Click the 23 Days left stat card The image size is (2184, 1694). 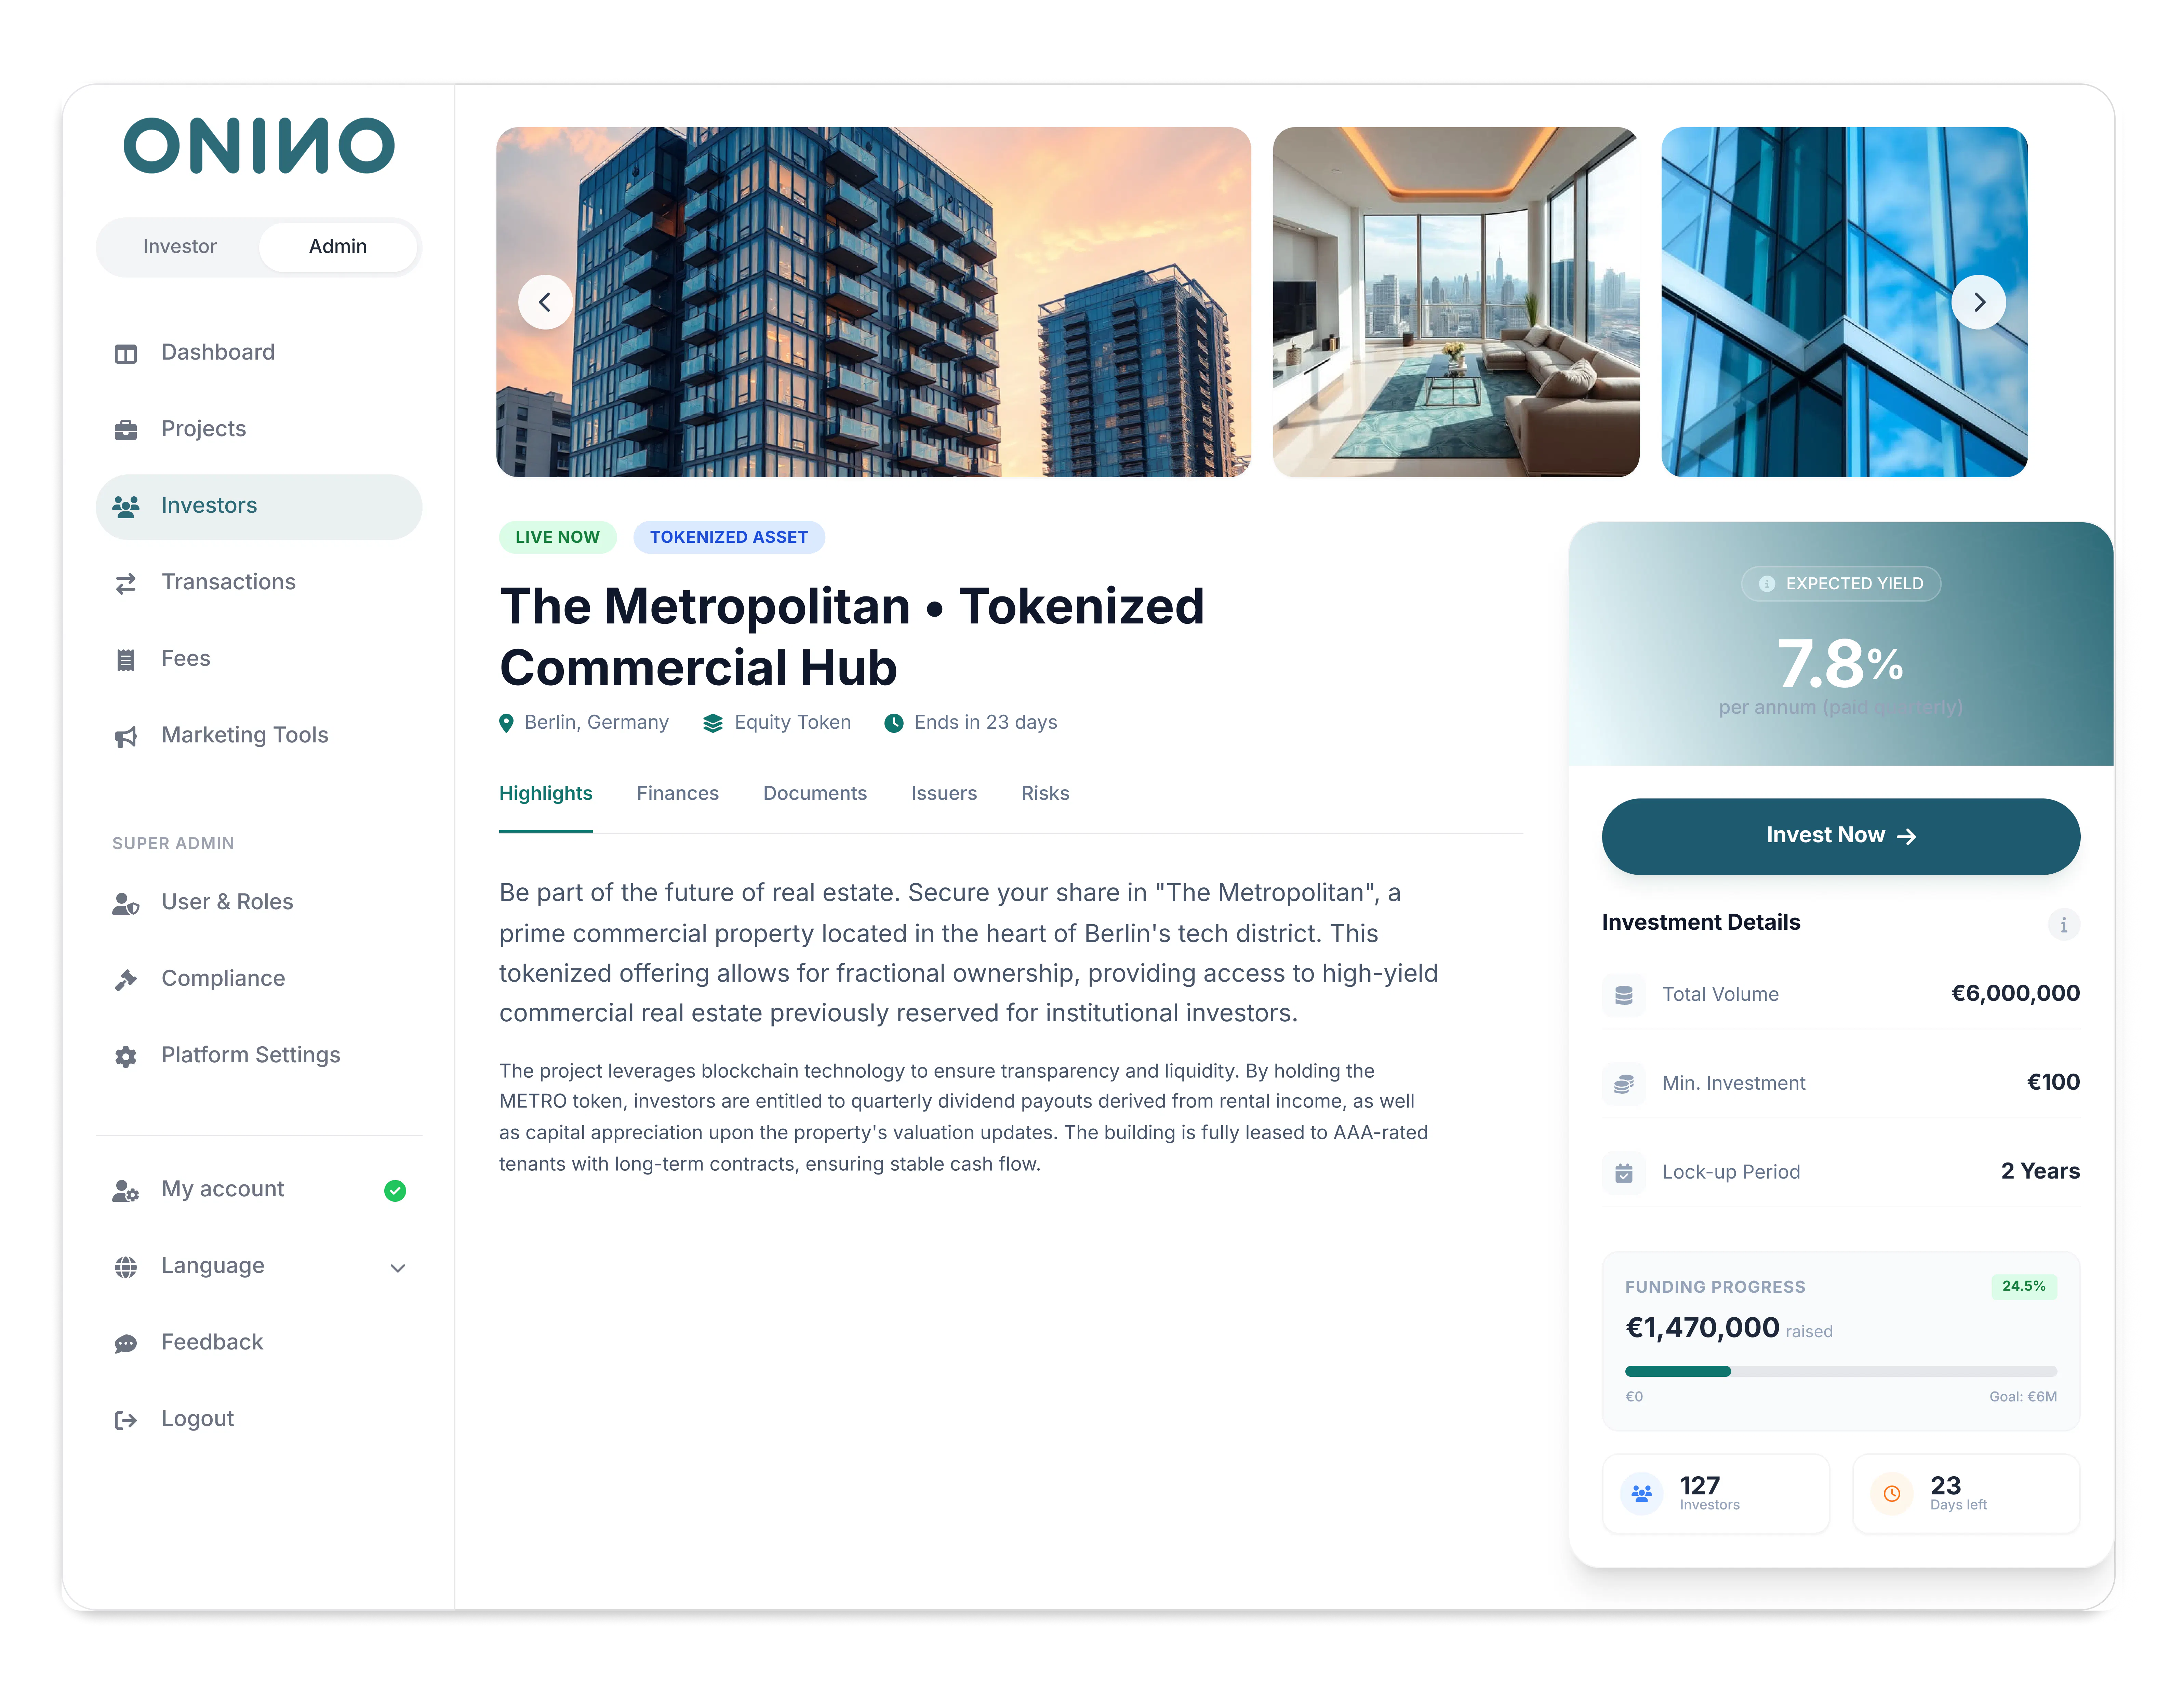(x=1966, y=1494)
